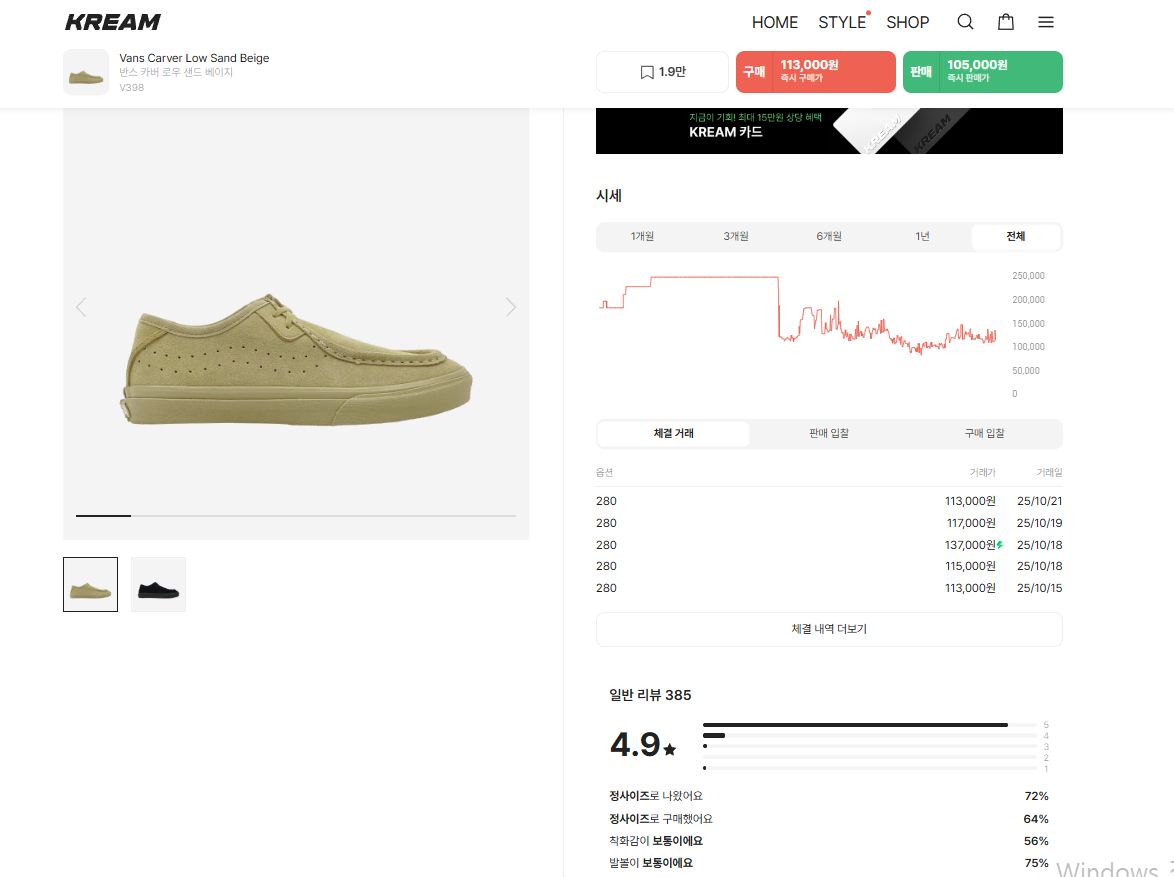Open the hamburger menu icon
This screenshot has height=877, width=1174.
coord(1046,22)
